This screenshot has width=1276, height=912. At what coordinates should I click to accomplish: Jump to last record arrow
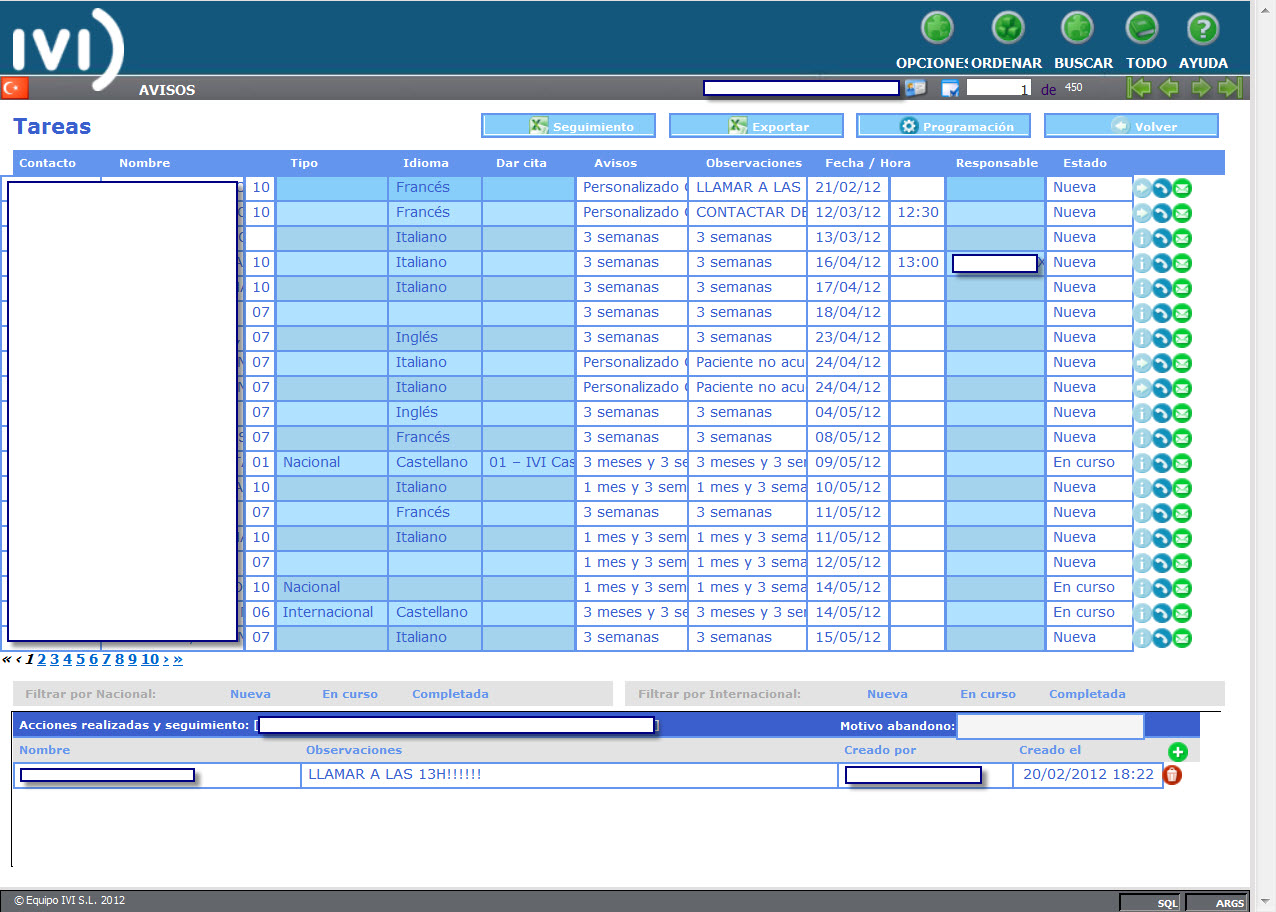pos(1230,88)
